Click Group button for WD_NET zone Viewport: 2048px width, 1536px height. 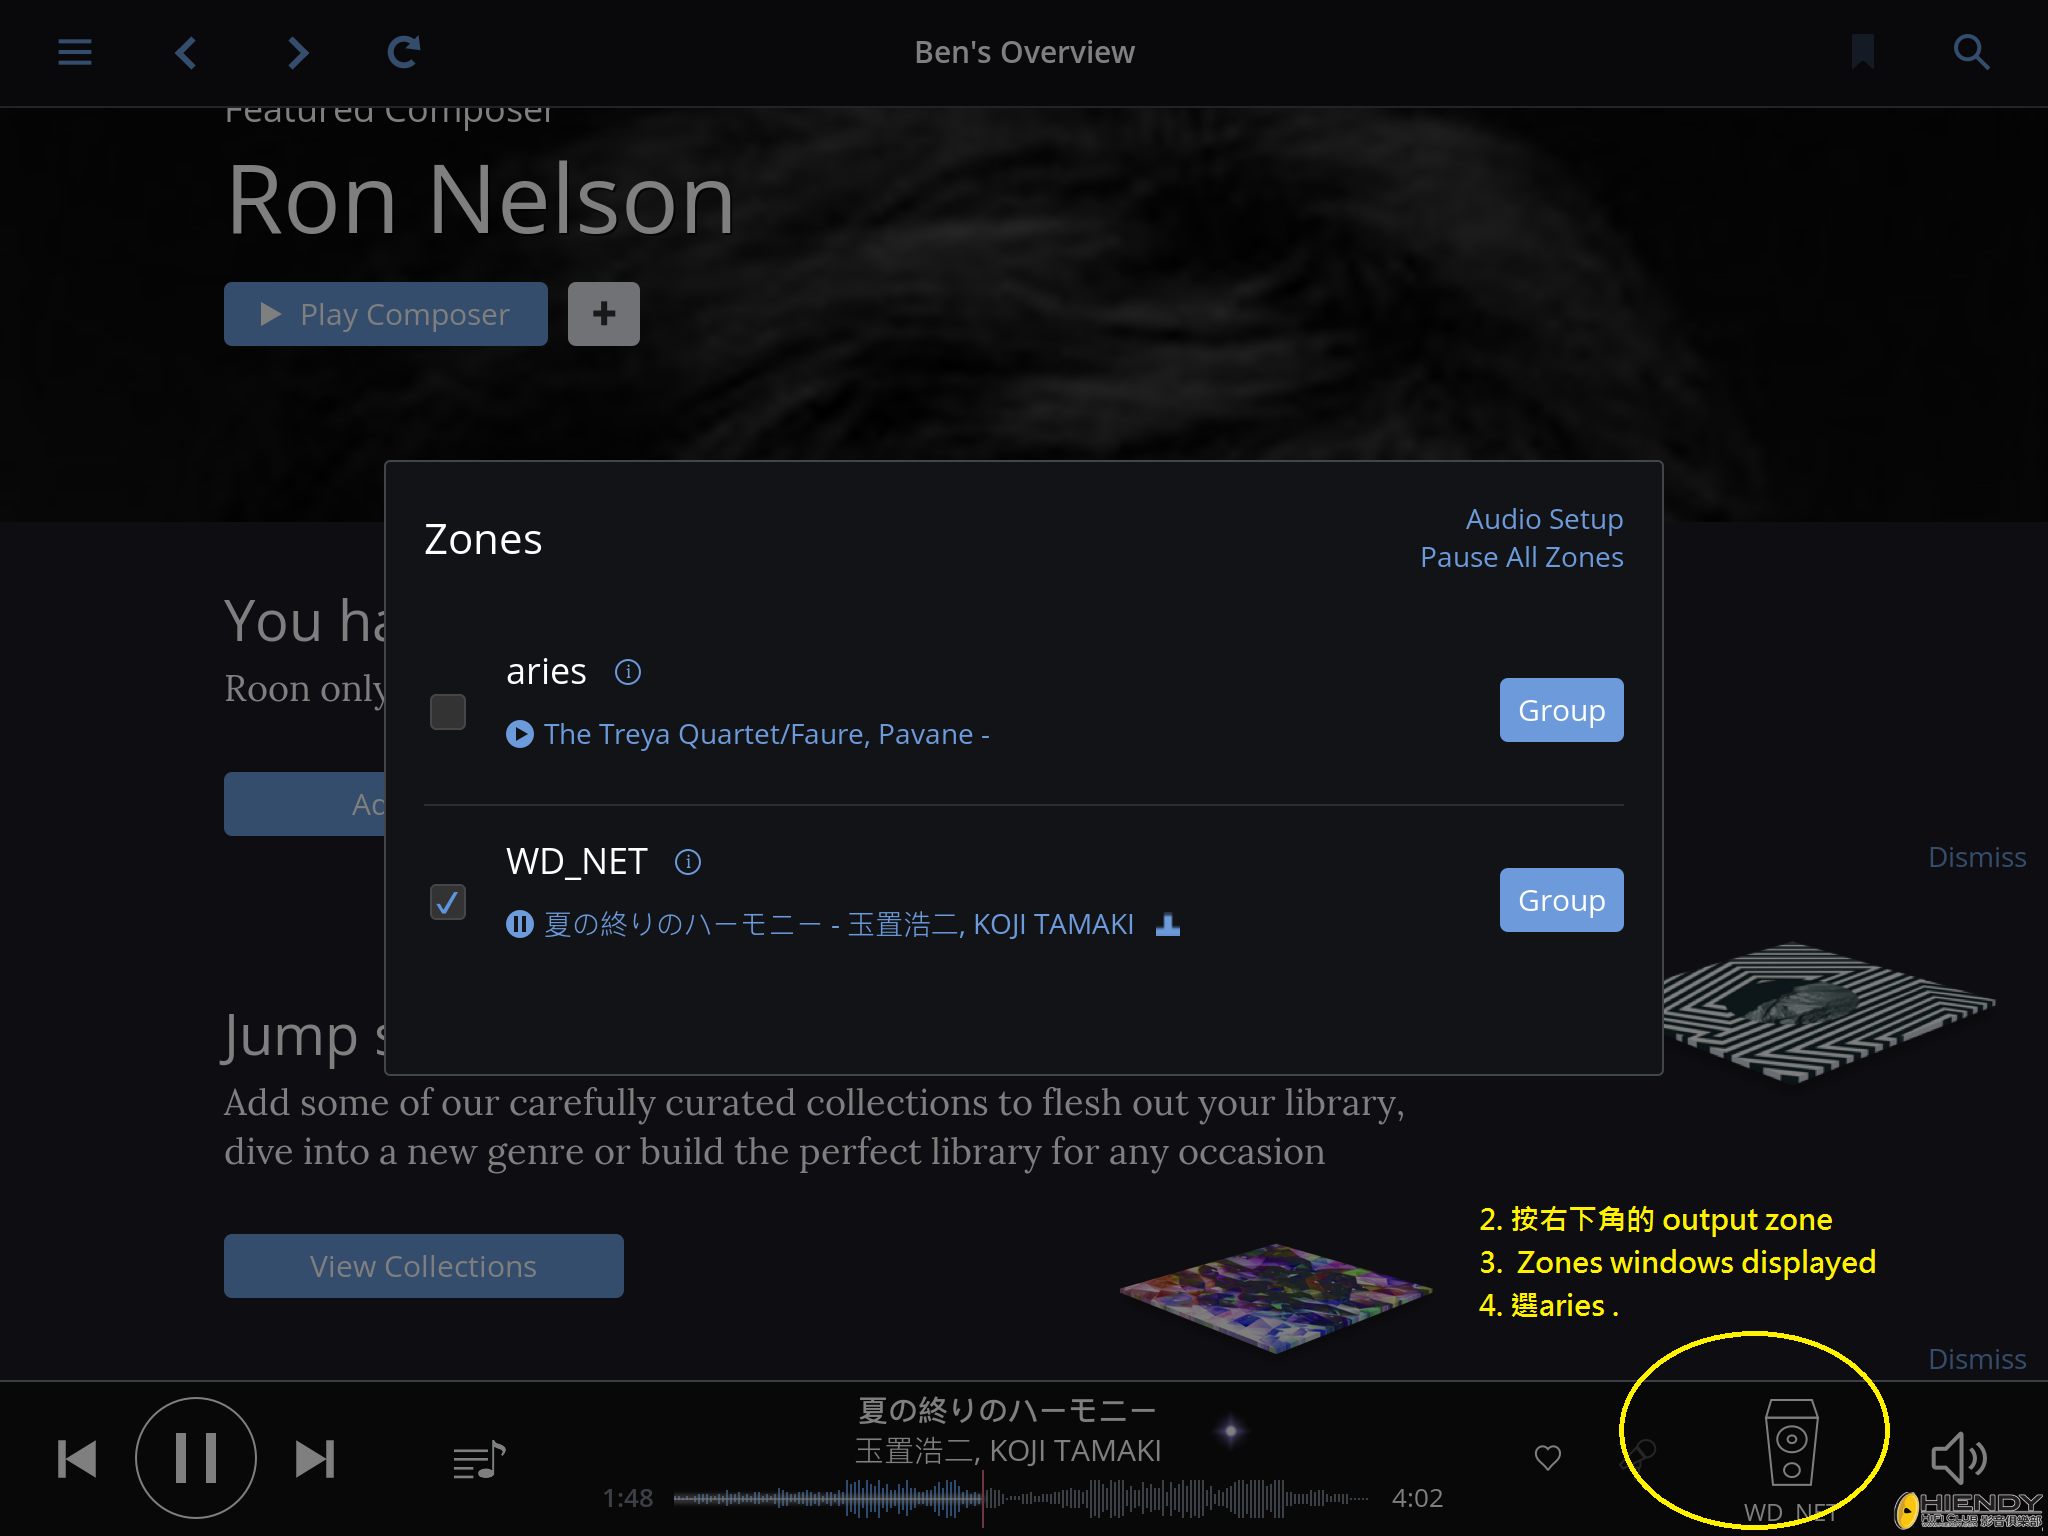[x=1561, y=900]
